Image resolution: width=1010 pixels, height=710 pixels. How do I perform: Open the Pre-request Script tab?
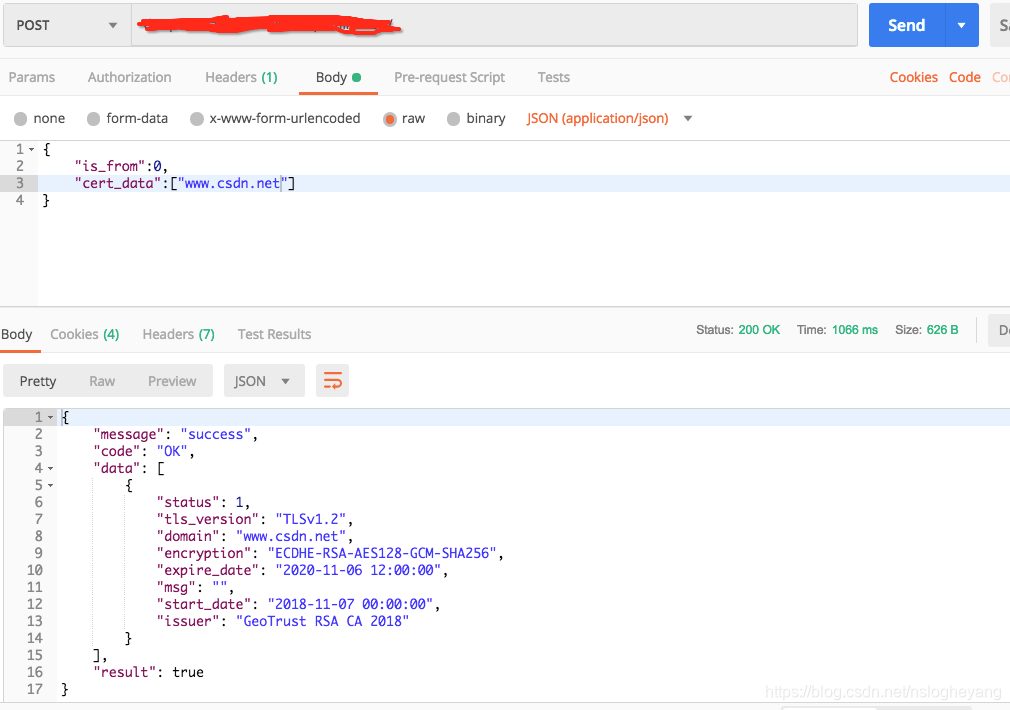coord(450,77)
